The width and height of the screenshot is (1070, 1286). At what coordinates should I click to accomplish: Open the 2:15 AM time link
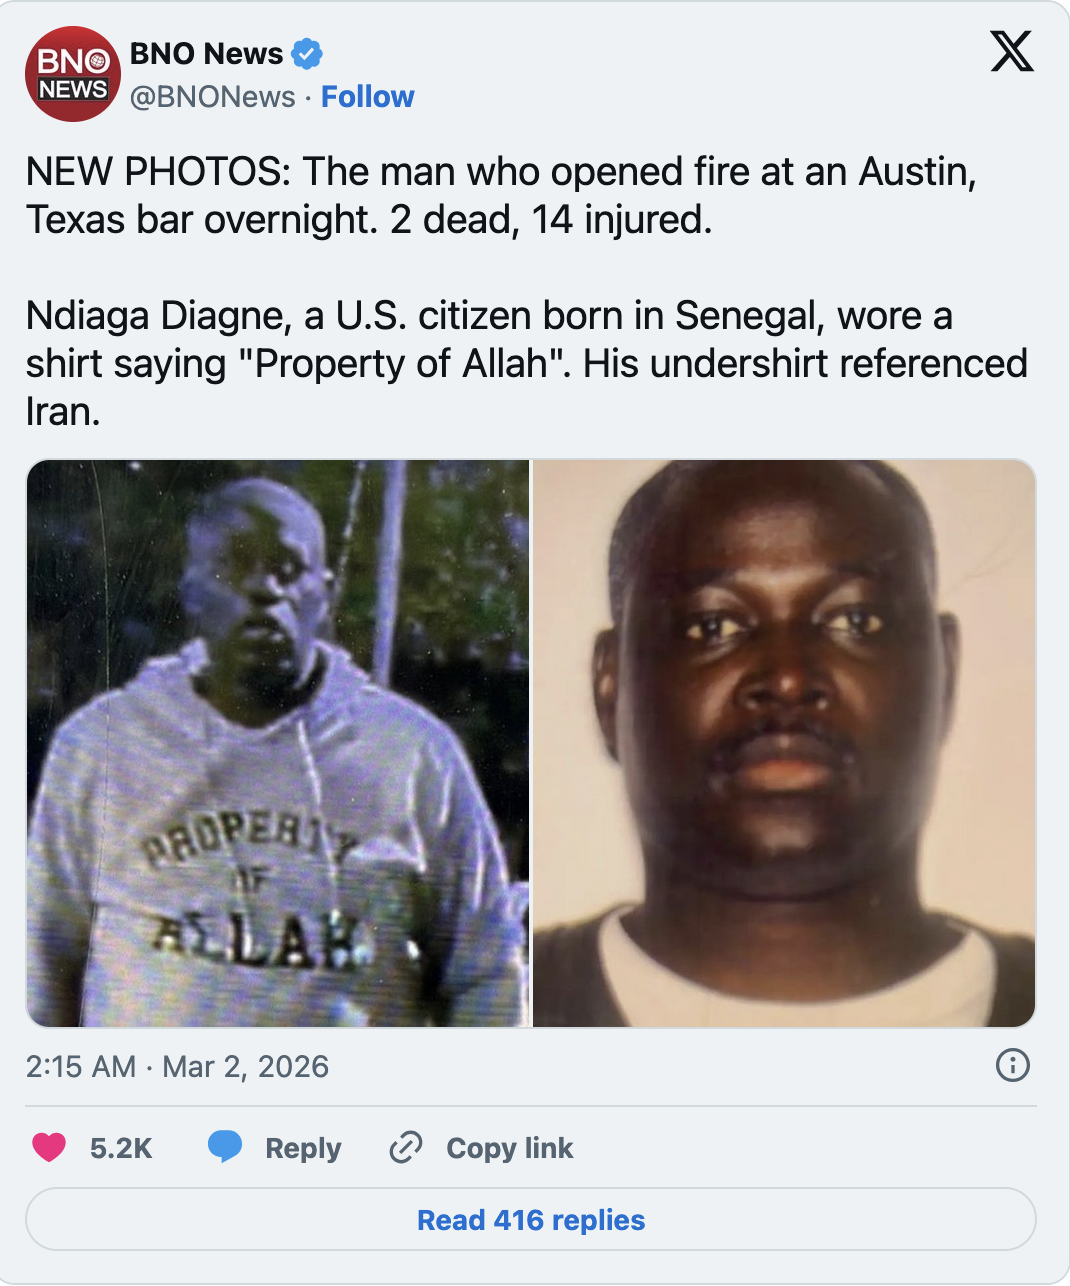[81, 1066]
